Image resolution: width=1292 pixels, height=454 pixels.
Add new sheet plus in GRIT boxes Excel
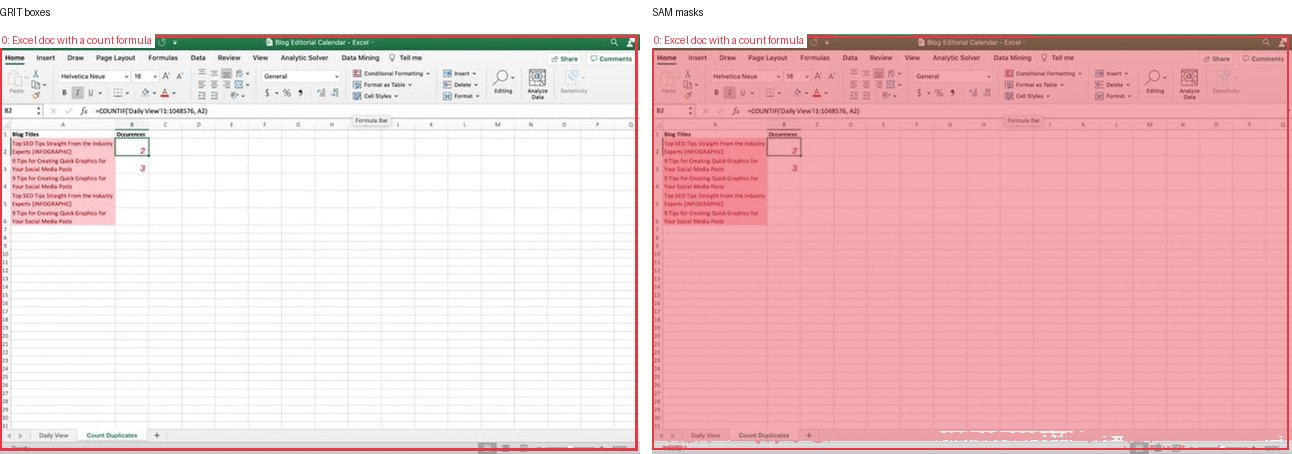point(156,436)
